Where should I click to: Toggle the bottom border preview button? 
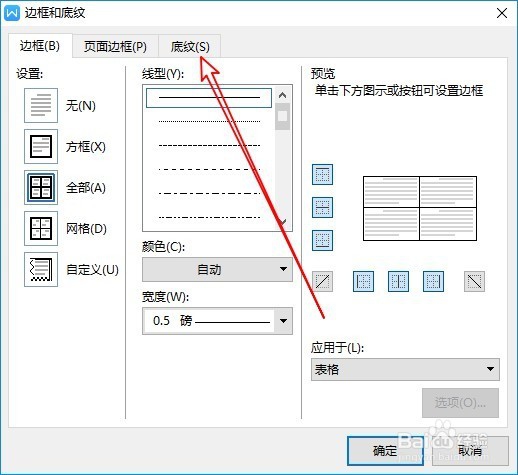322,240
